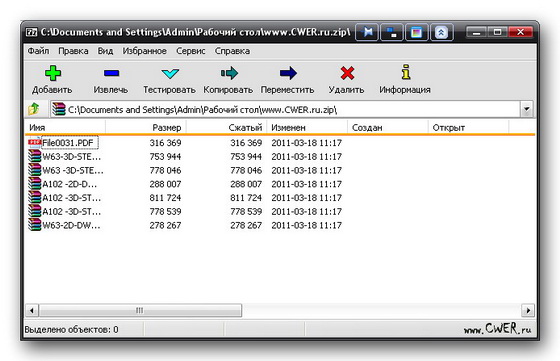The width and height of the screenshot is (560, 361).
Task: Click the blue minus Извлечь icon
Action: coord(111,73)
